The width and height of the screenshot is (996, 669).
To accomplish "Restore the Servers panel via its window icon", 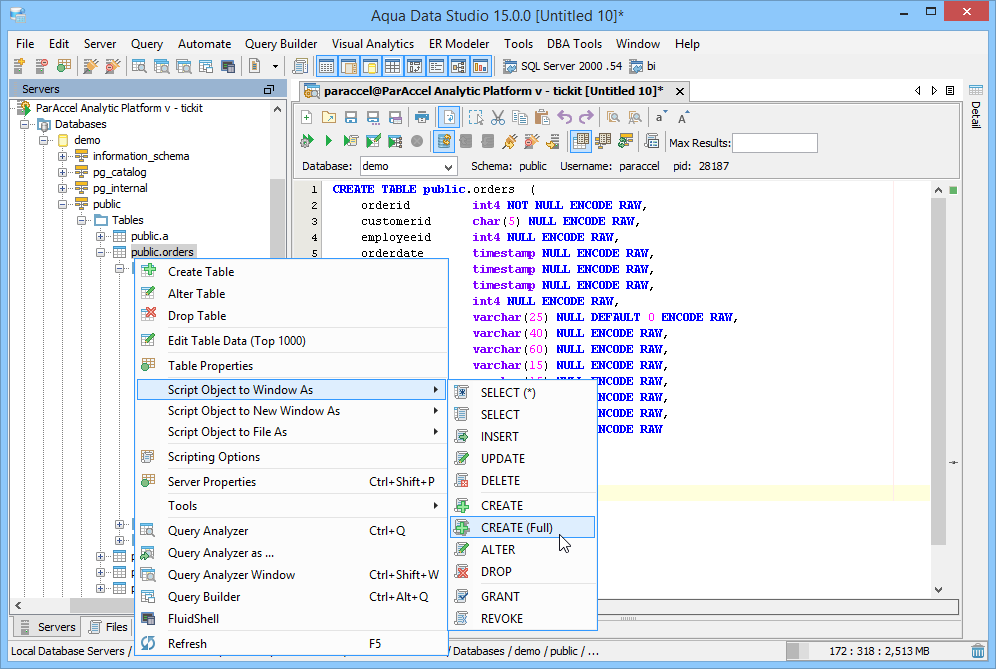I will click(269, 90).
